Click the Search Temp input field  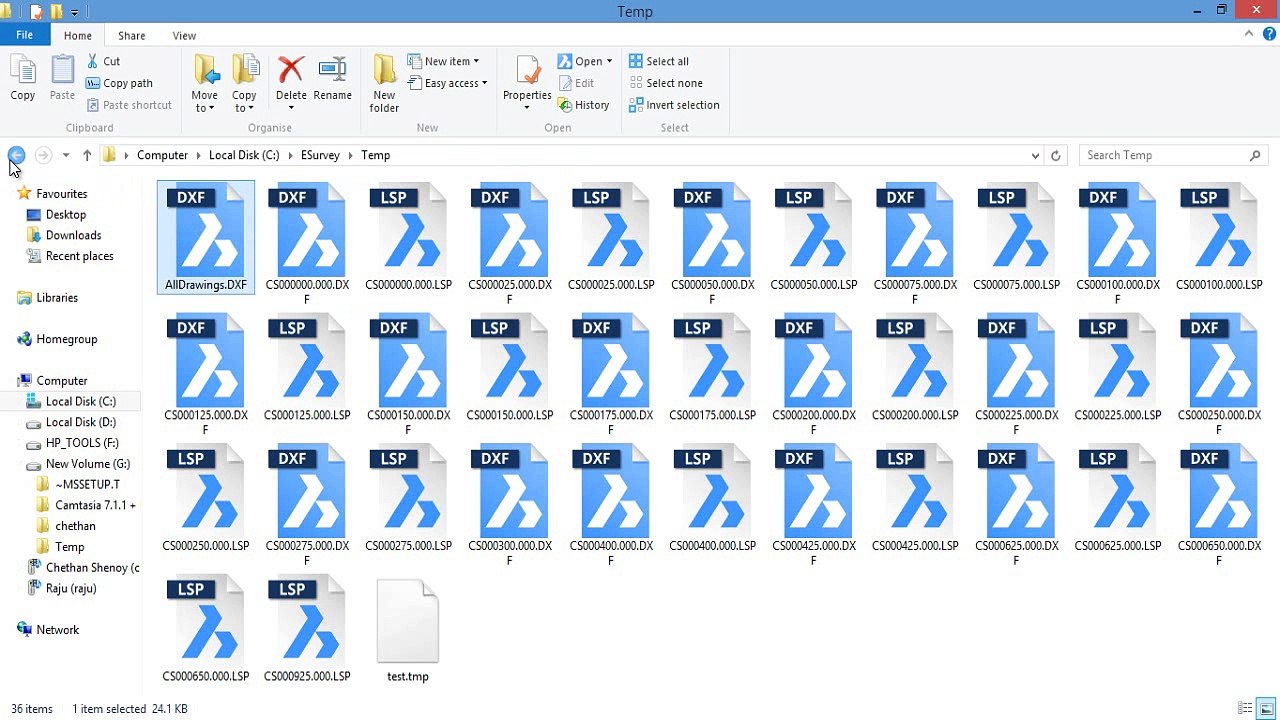(1166, 155)
